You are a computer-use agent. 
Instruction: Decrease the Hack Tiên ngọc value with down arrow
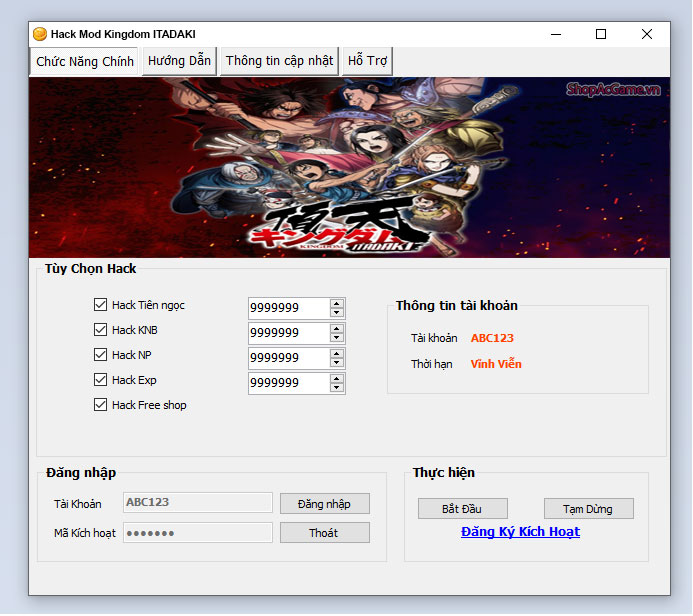(337, 312)
